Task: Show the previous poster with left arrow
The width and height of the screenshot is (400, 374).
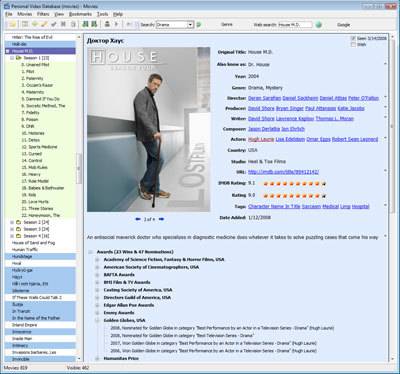Action: point(138,219)
